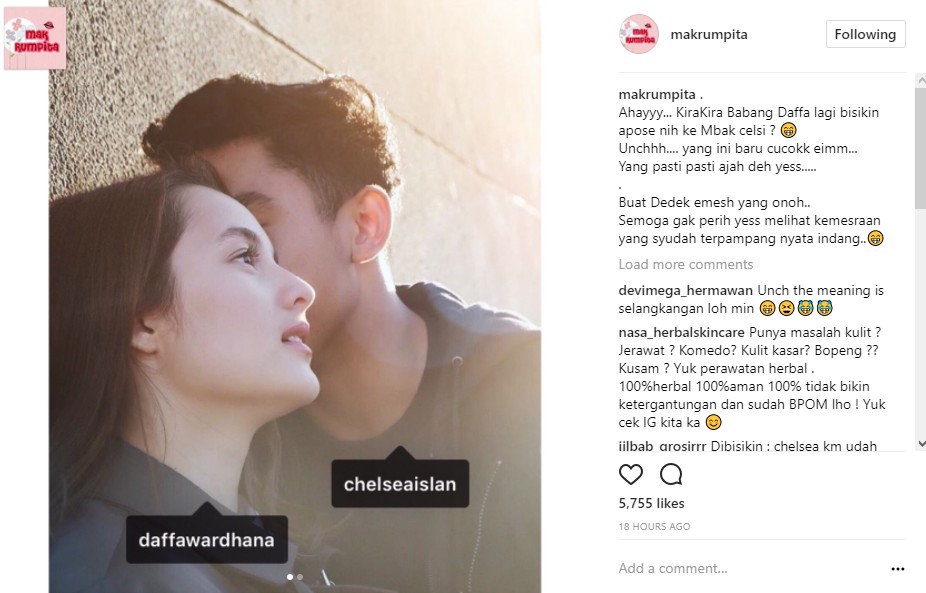Open the chelseaislan photo tag
This screenshot has width=926, height=593.
pos(400,483)
